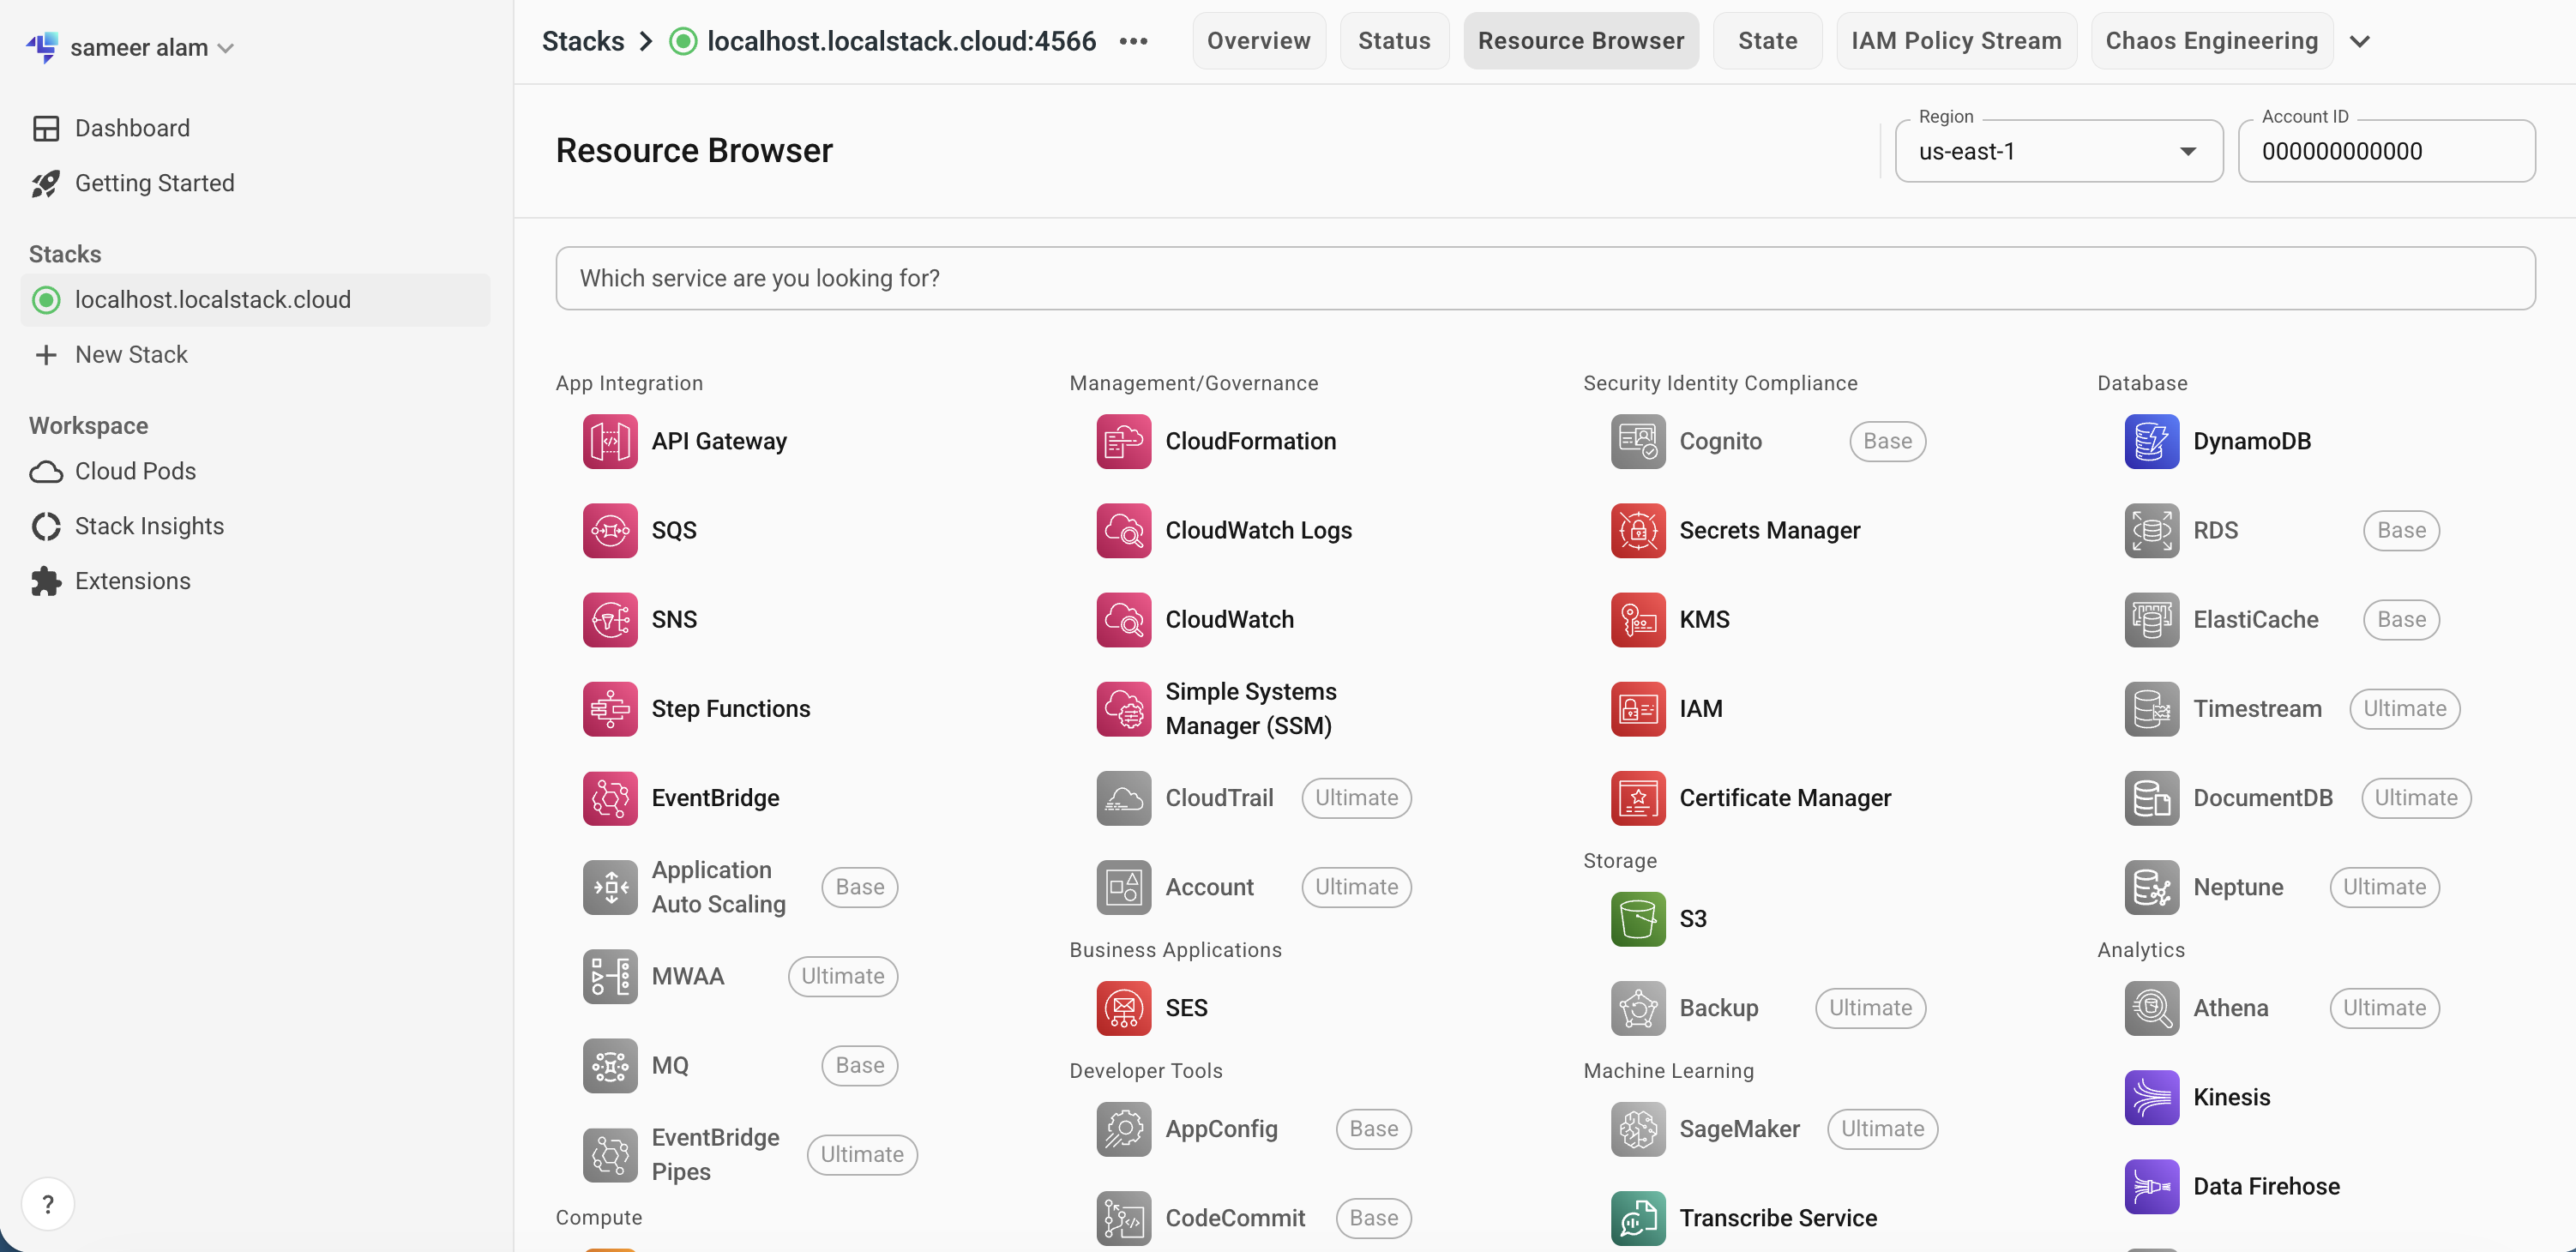2576x1252 pixels.
Task: Open the CloudWatch Logs icon
Action: (1124, 530)
